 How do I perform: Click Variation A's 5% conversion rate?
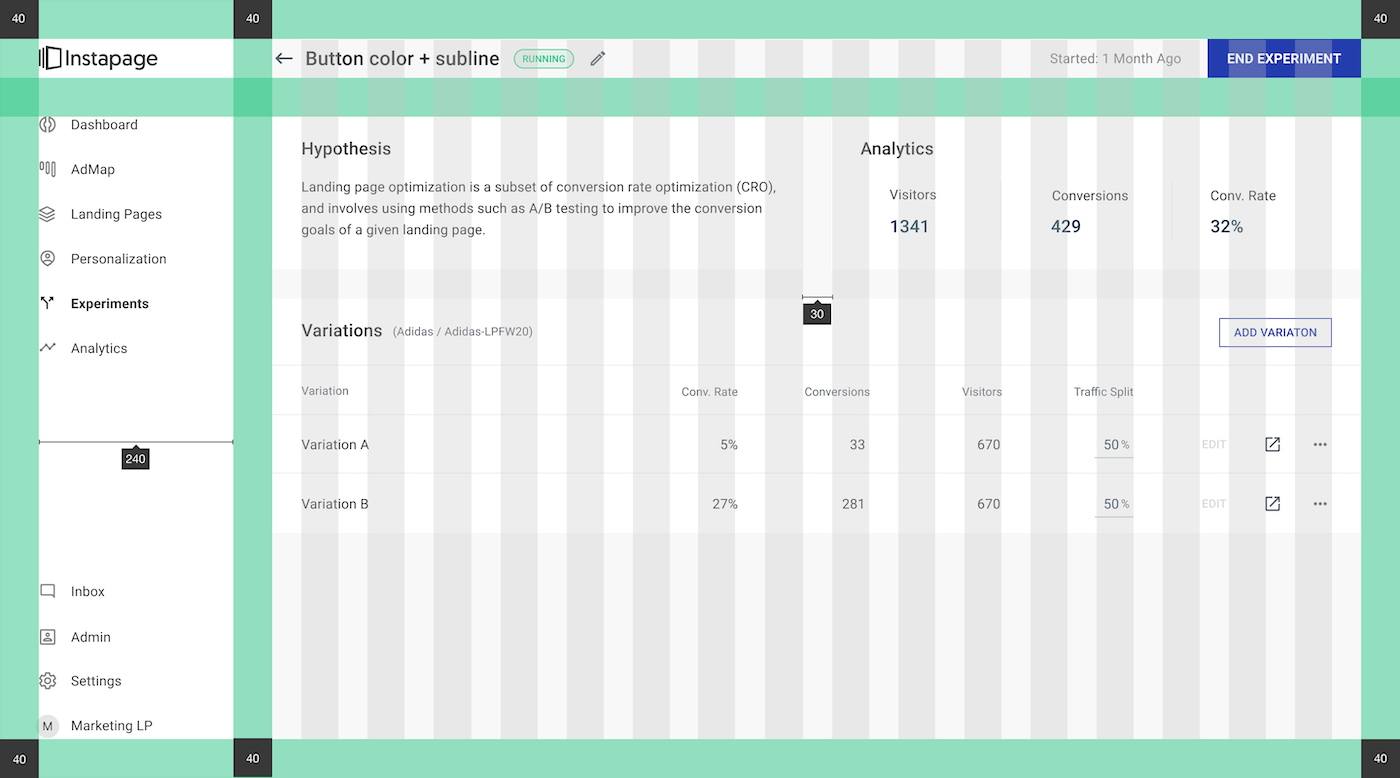(x=729, y=444)
